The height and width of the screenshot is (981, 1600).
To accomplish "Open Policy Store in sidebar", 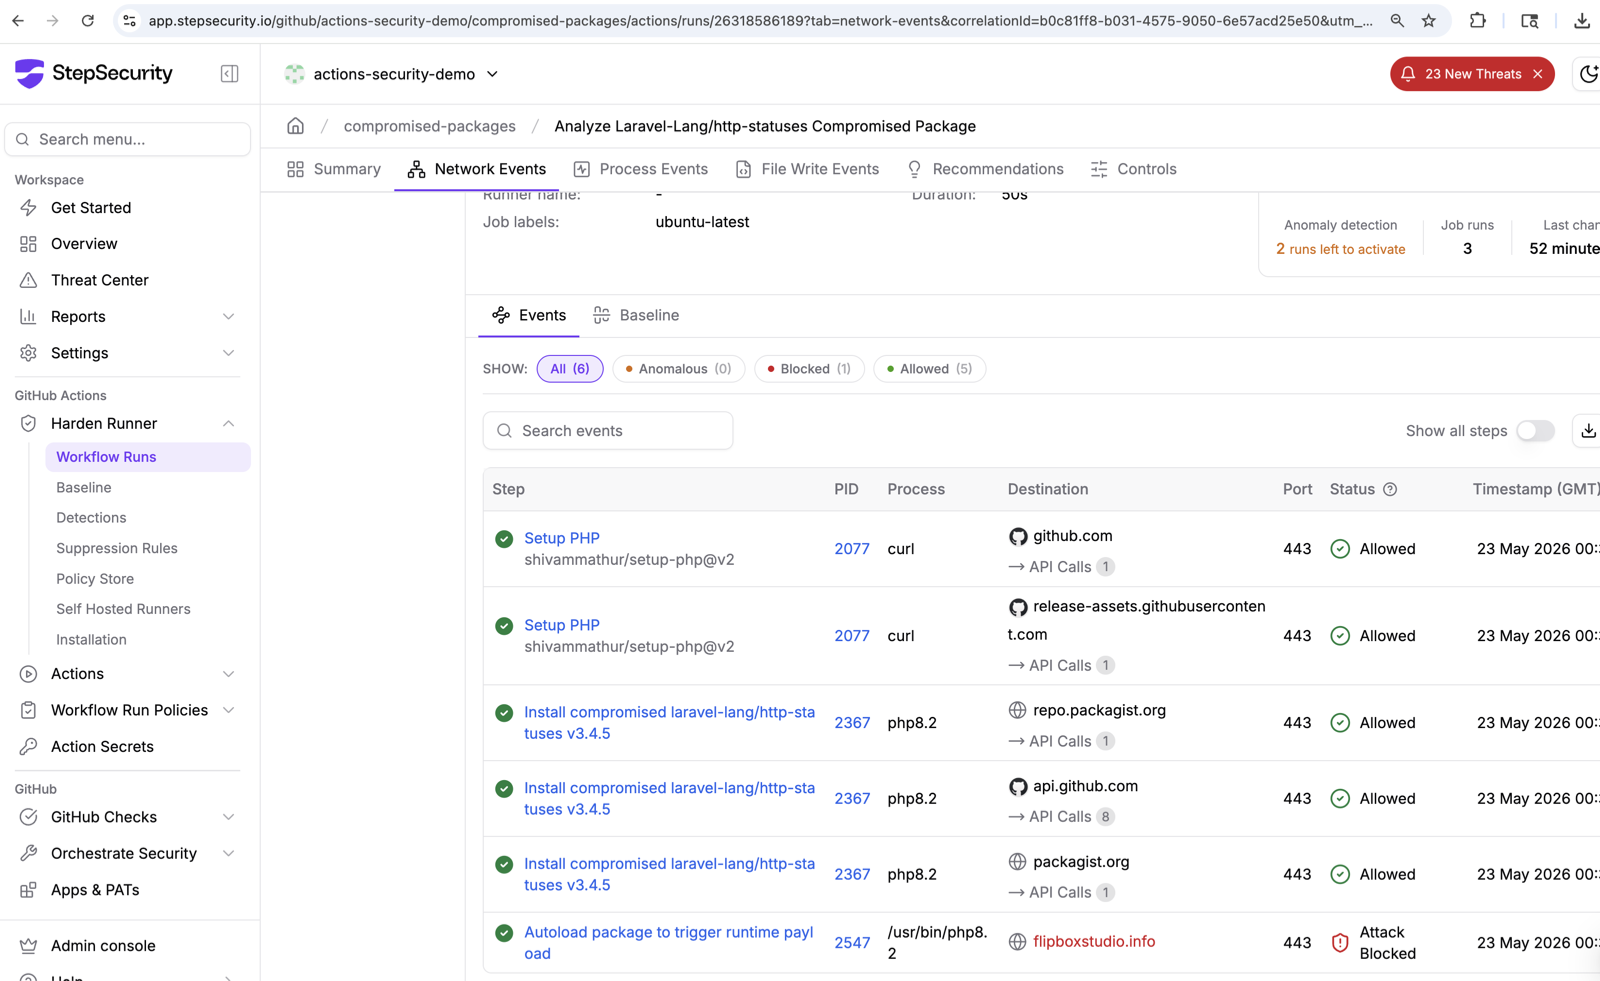I will tap(95, 579).
